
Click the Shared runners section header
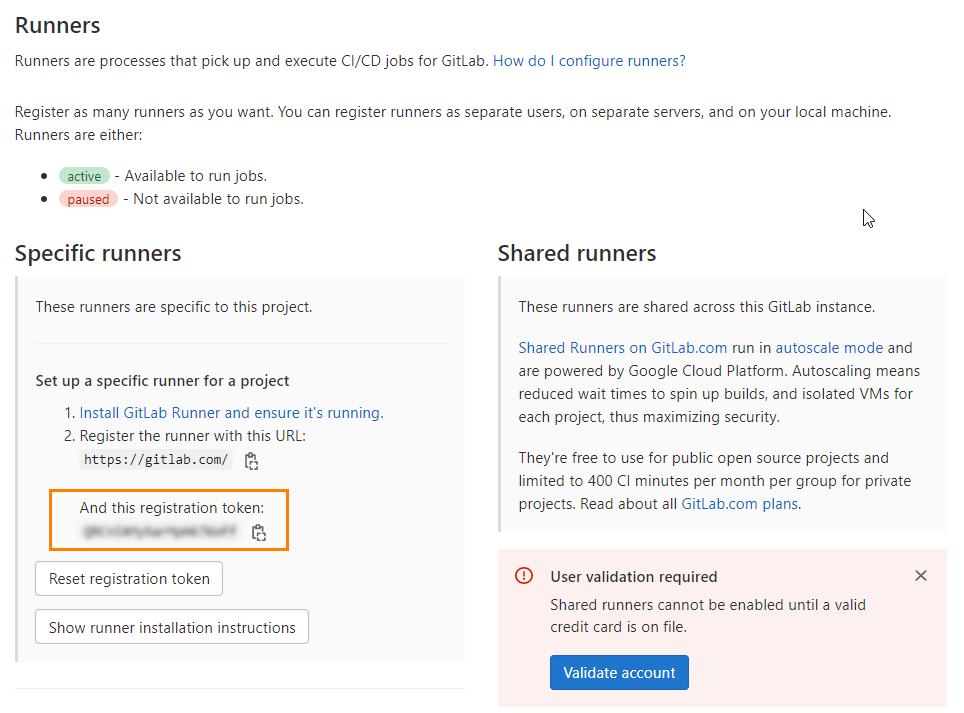coord(576,254)
